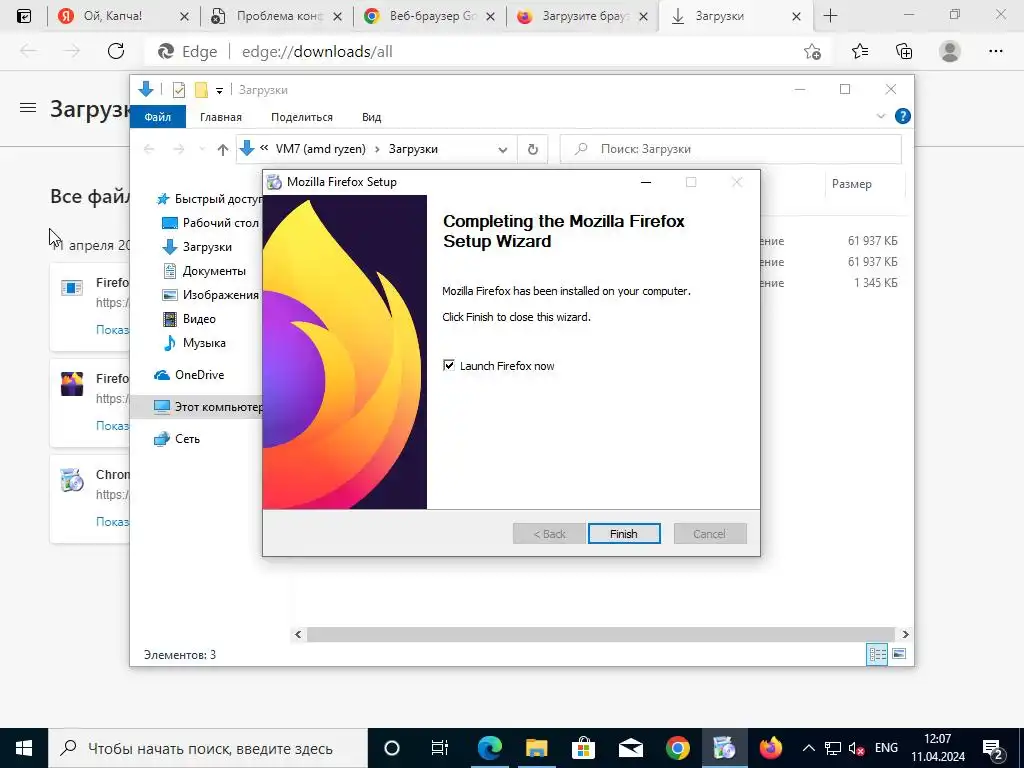Refresh the Загрузки folder view
Screen dimensions: 1024x768
(x=532, y=150)
